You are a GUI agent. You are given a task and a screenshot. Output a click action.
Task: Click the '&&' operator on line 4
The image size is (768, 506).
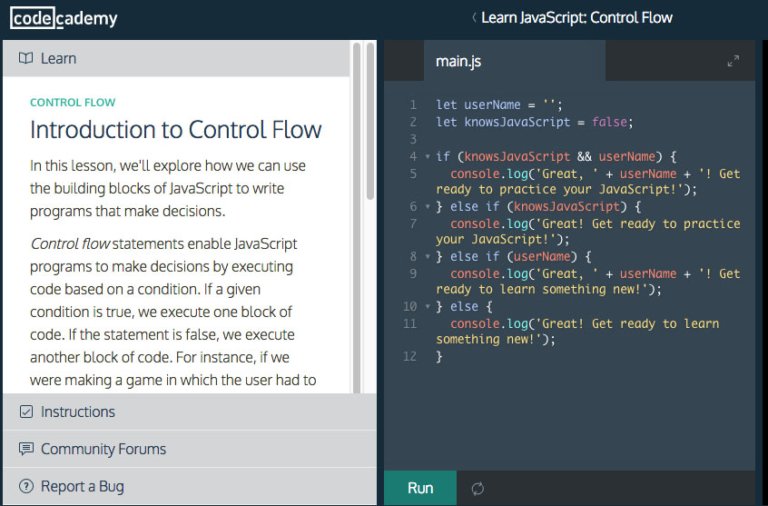coord(584,157)
